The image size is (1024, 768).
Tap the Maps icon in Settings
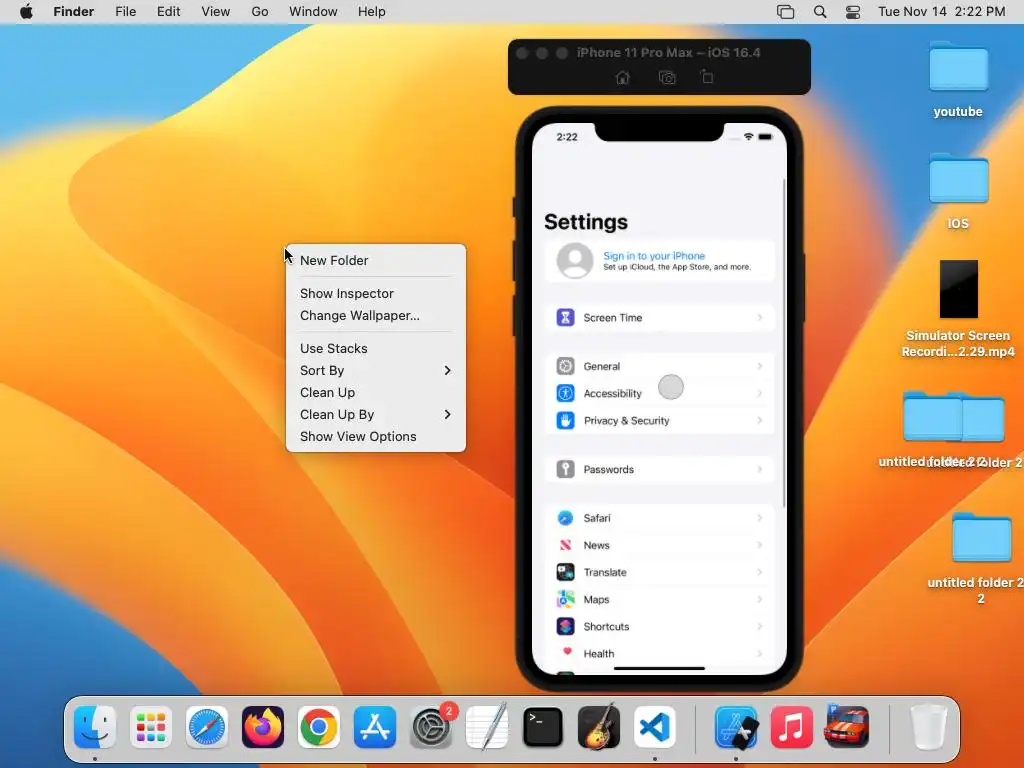coord(566,599)
